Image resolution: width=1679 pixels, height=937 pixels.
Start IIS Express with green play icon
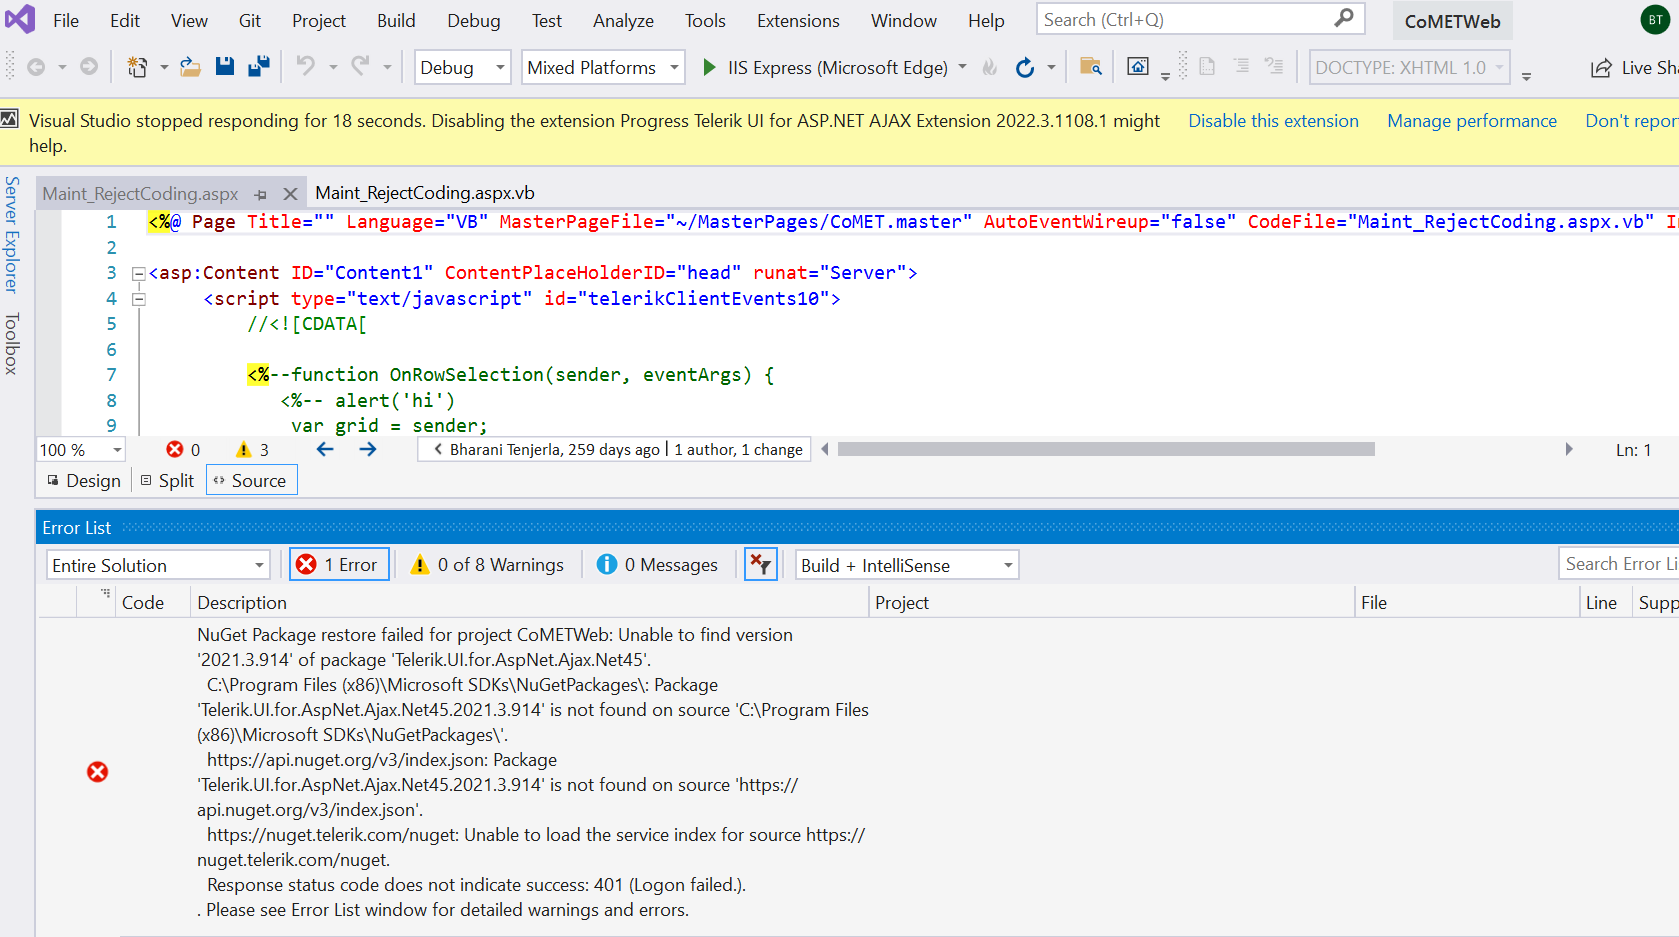pos(709,67)
